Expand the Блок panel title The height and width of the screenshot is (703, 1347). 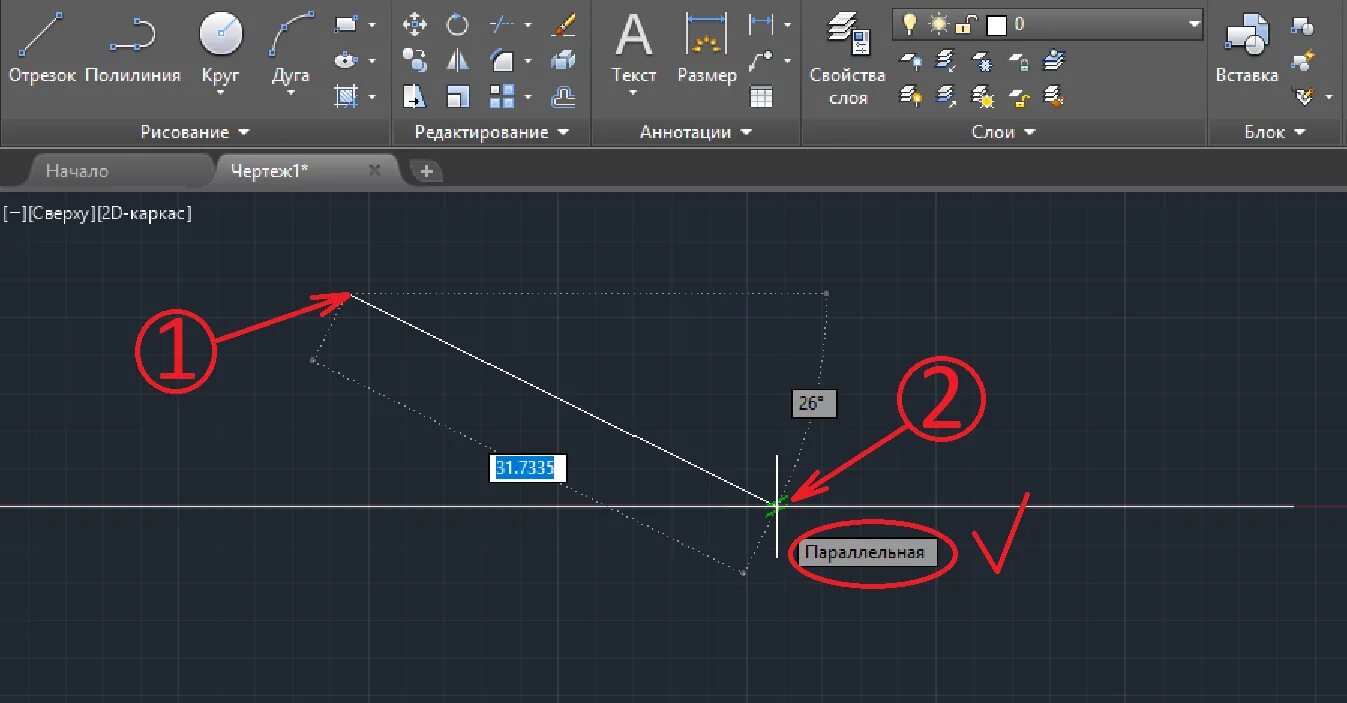(1275, 132)
